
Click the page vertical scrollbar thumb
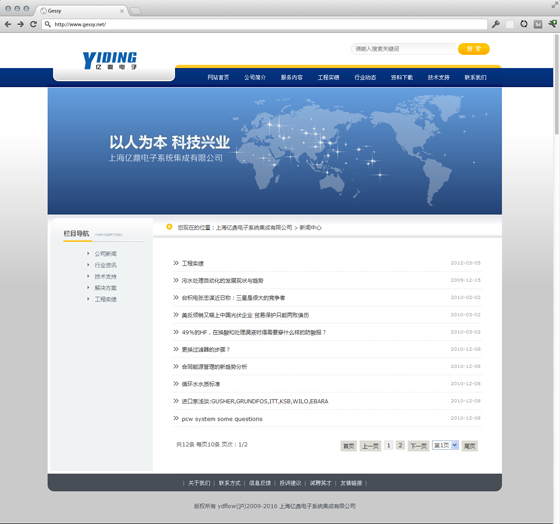click(x=556, y=84)
